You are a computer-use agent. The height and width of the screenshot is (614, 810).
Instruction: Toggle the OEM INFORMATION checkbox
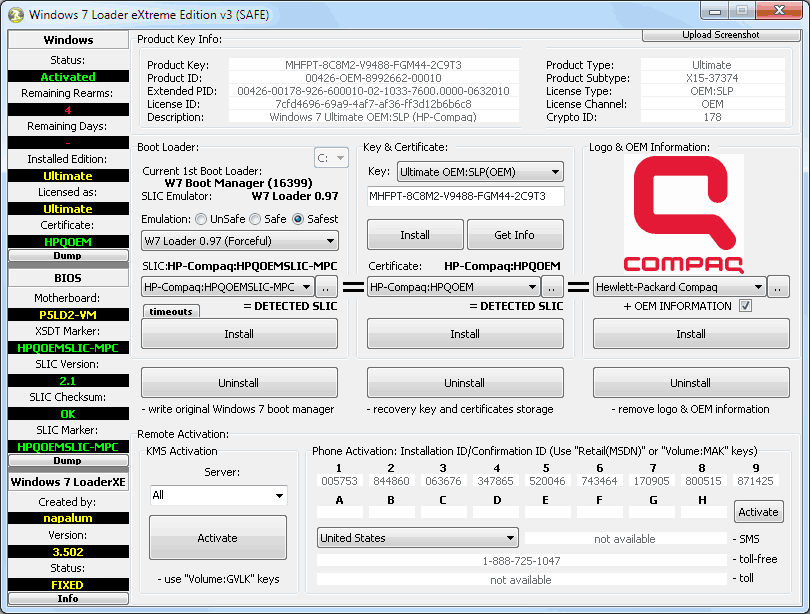[x=745, y=306]
